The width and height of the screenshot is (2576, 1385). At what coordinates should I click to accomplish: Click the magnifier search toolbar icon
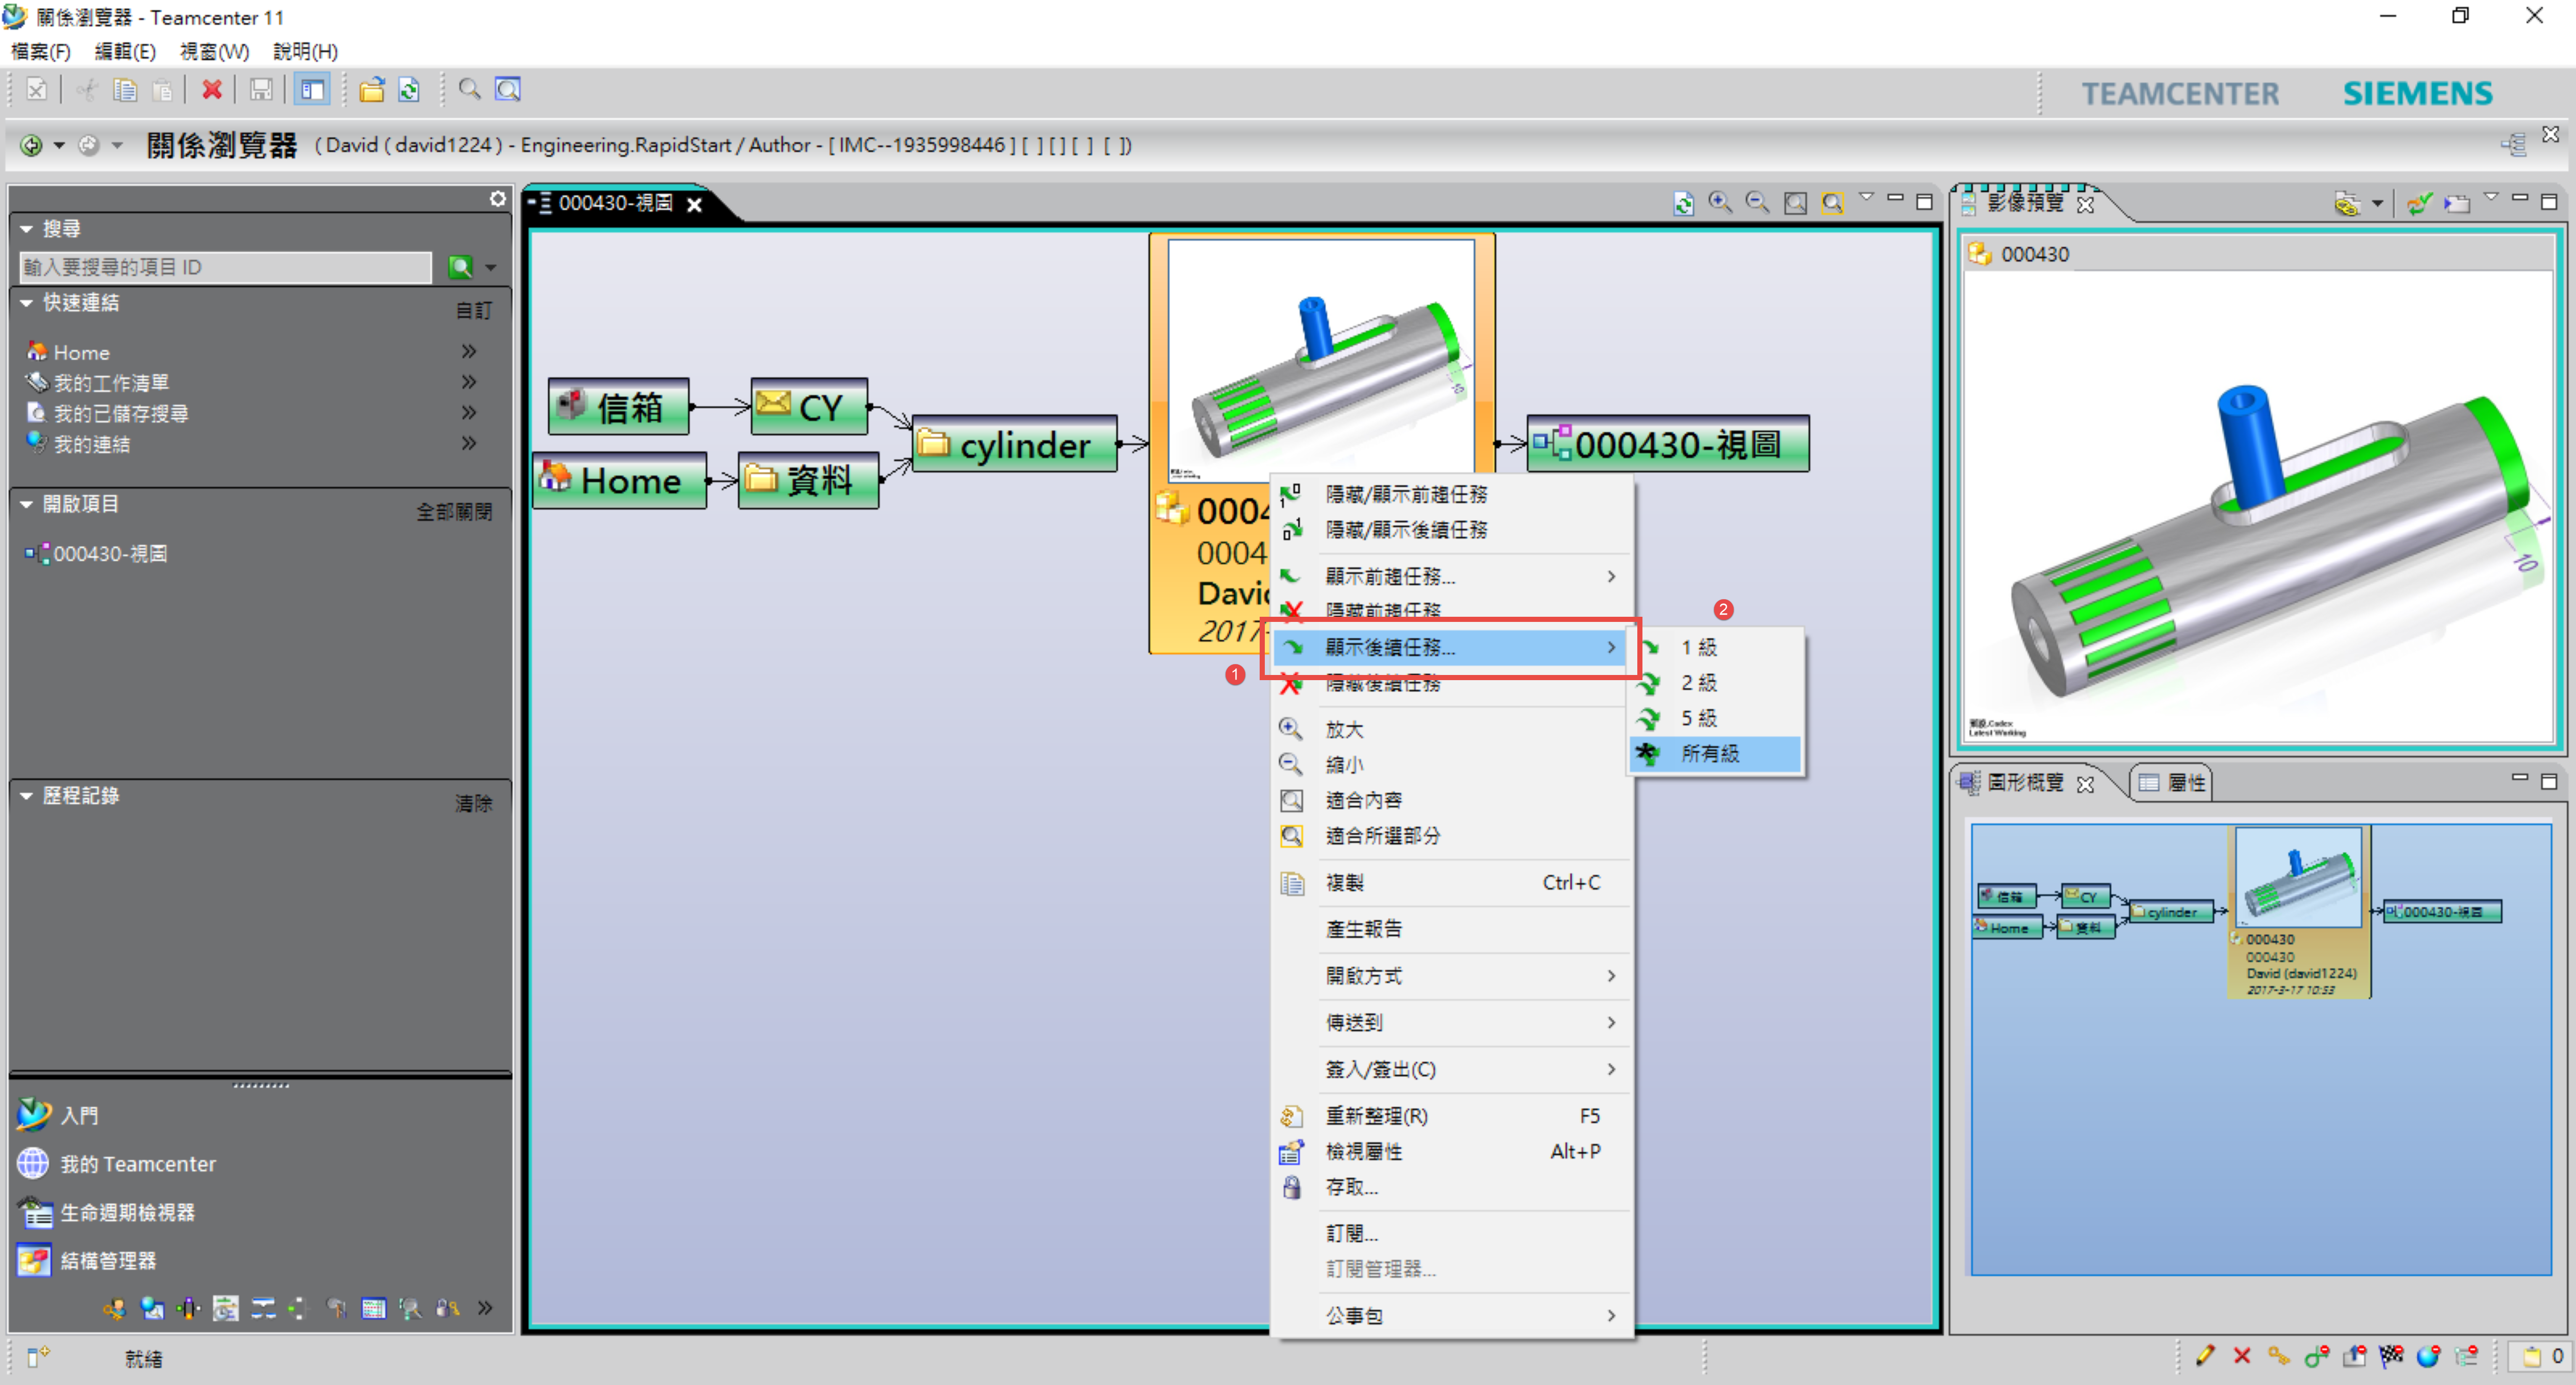469,90
